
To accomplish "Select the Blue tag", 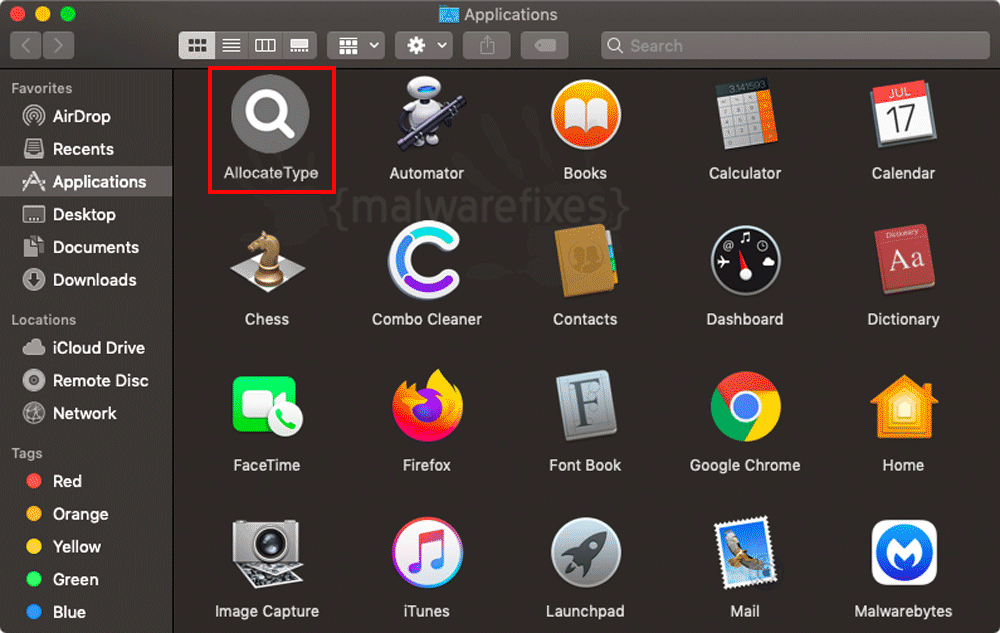I will pyautogui.click(x=86, y=612).
